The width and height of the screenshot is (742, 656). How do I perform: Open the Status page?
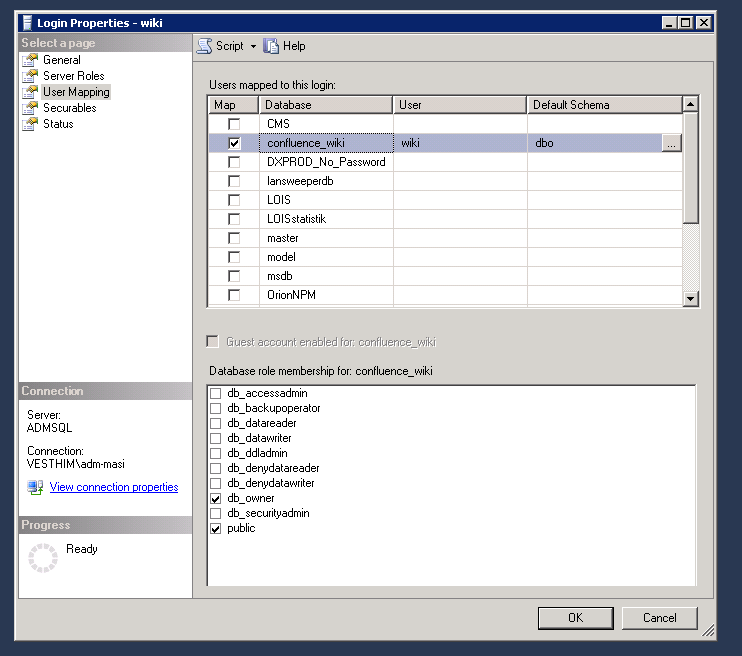pos(58,124)
